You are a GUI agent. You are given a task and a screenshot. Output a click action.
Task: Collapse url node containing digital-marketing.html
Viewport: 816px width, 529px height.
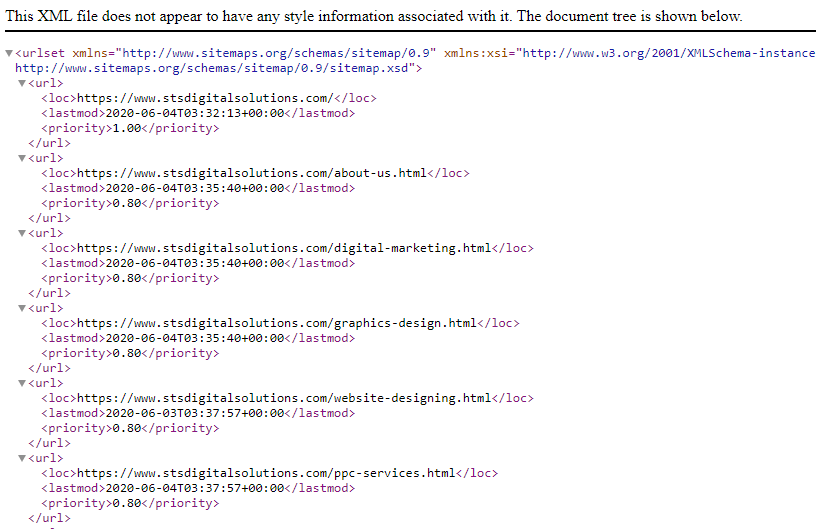tap(22, 233)
